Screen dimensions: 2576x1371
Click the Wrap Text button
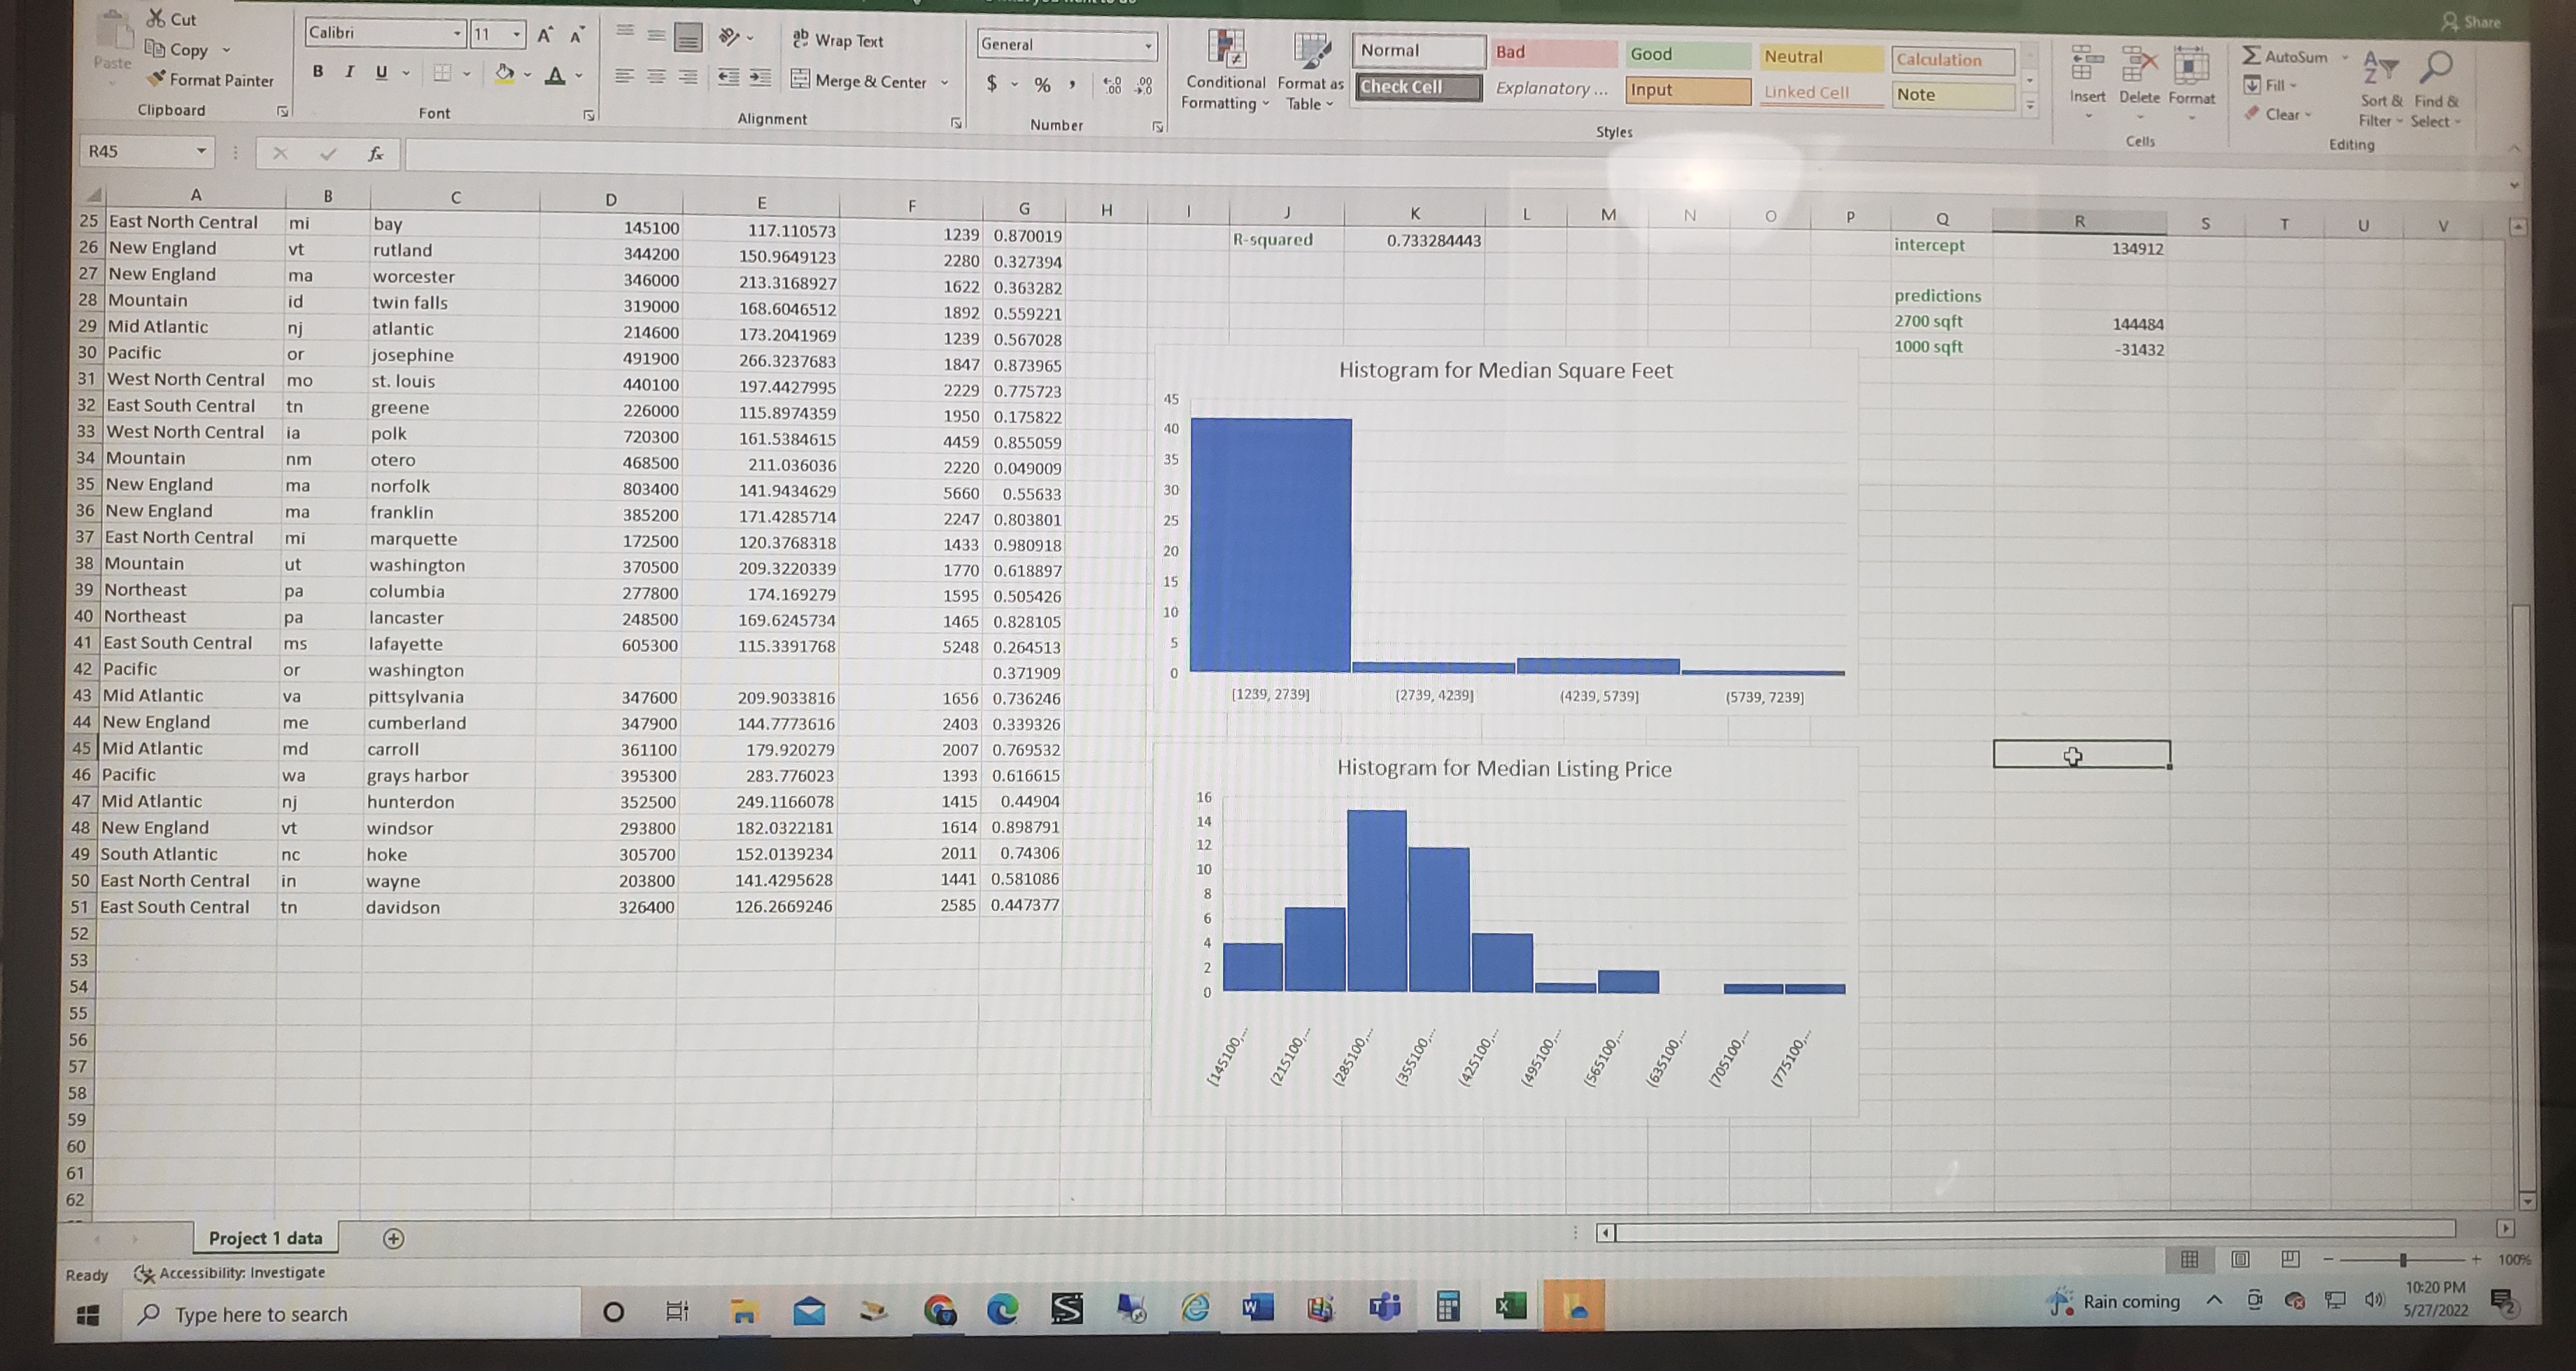pyautogui.click(x=838, y=40)
